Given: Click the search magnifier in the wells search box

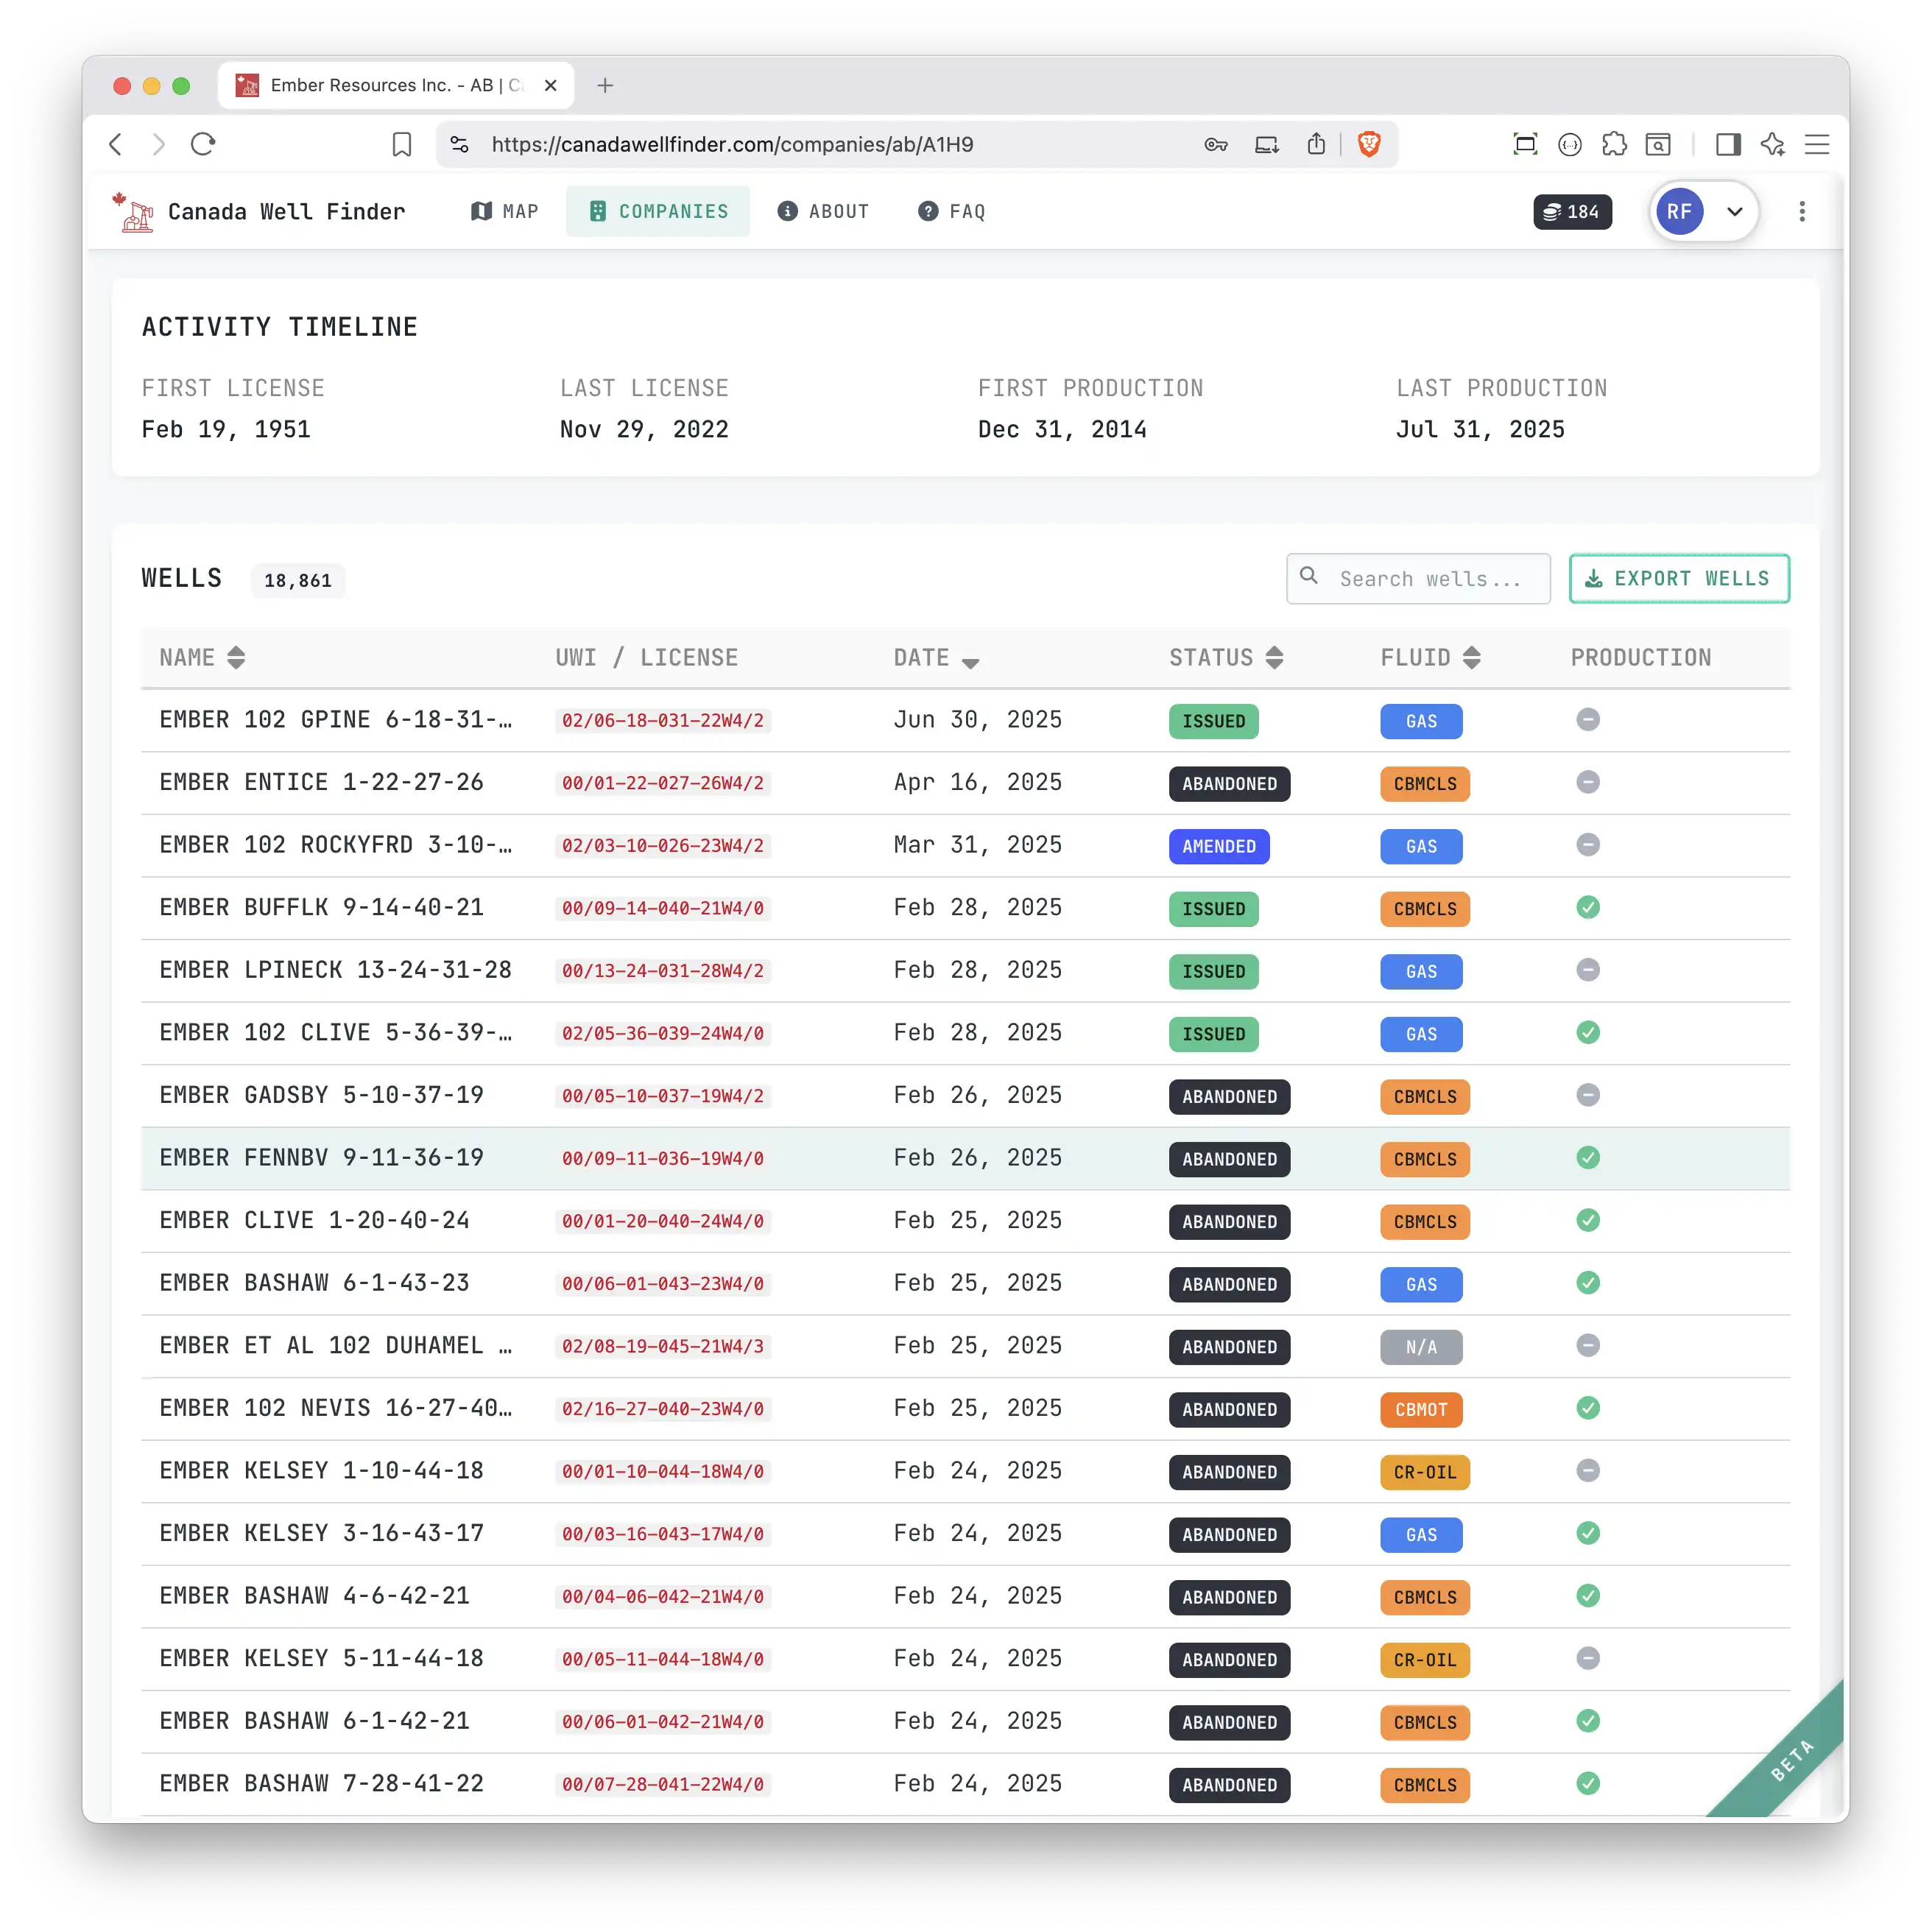Looking at the screenshot, I should tap(1310, 578).
